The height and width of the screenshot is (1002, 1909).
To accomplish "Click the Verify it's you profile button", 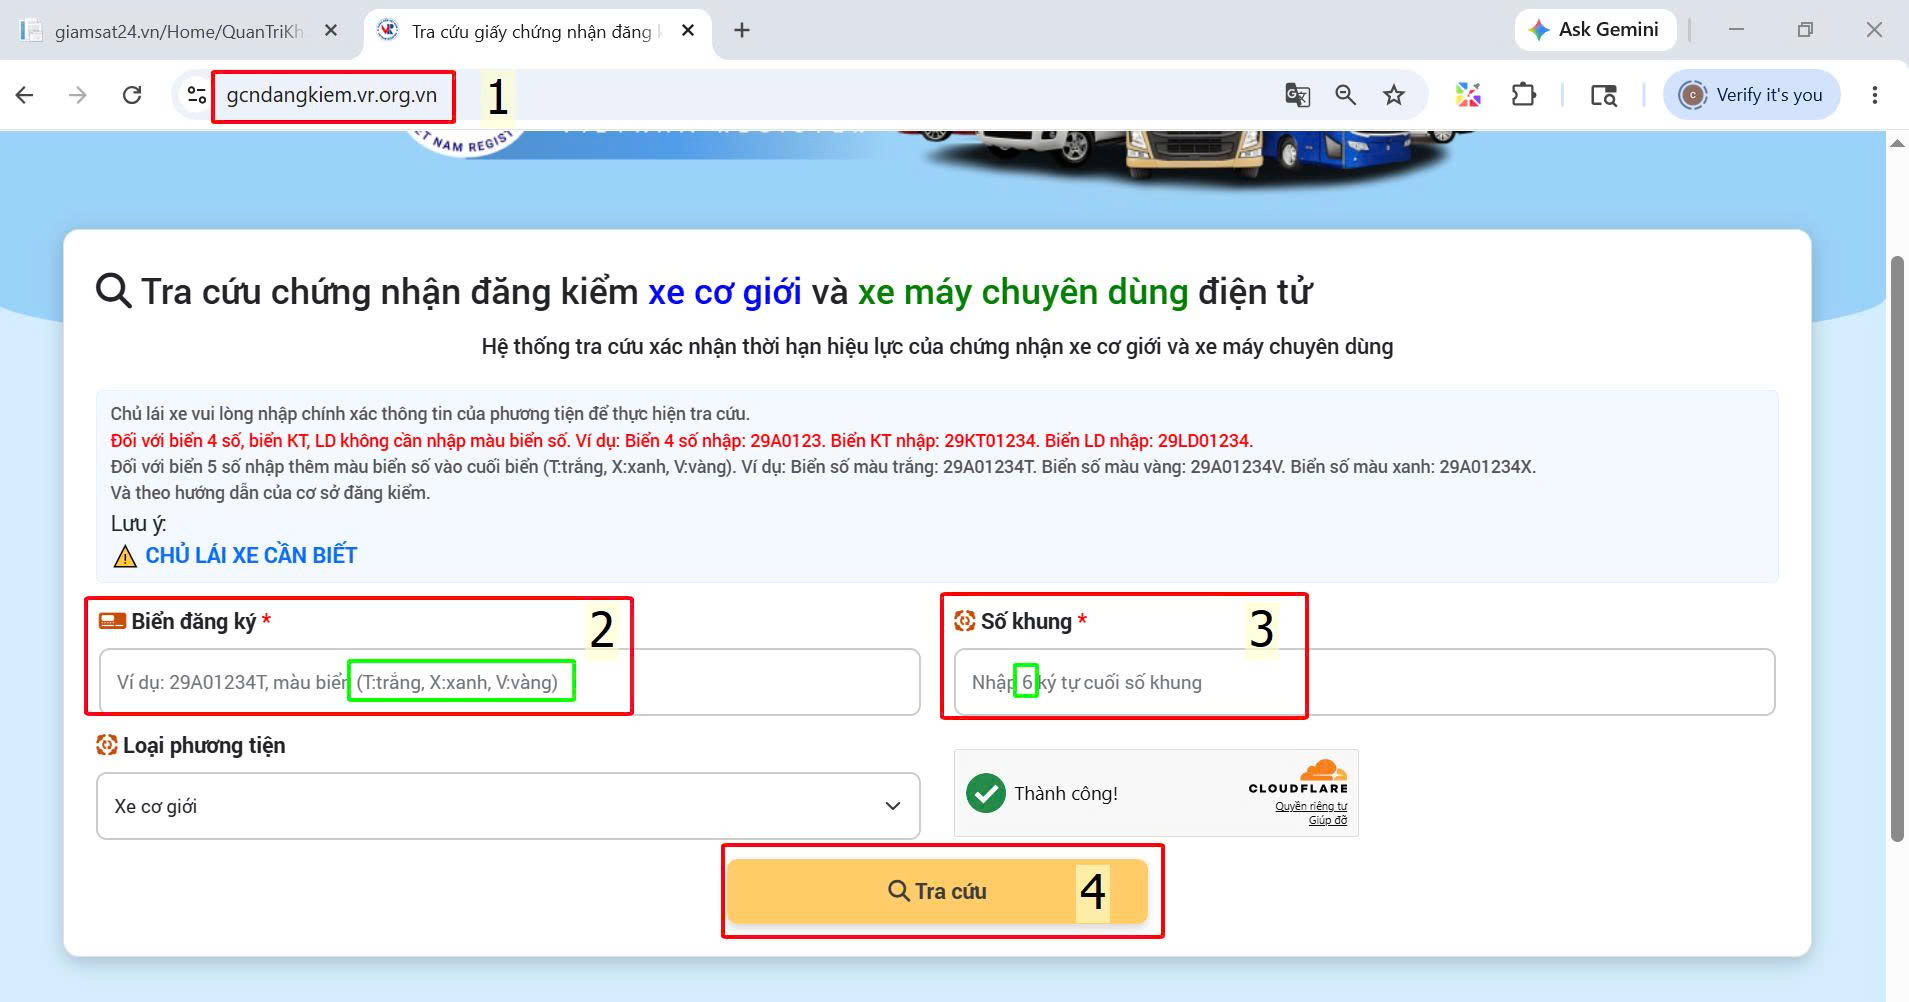I will (x=1752, y=95).
